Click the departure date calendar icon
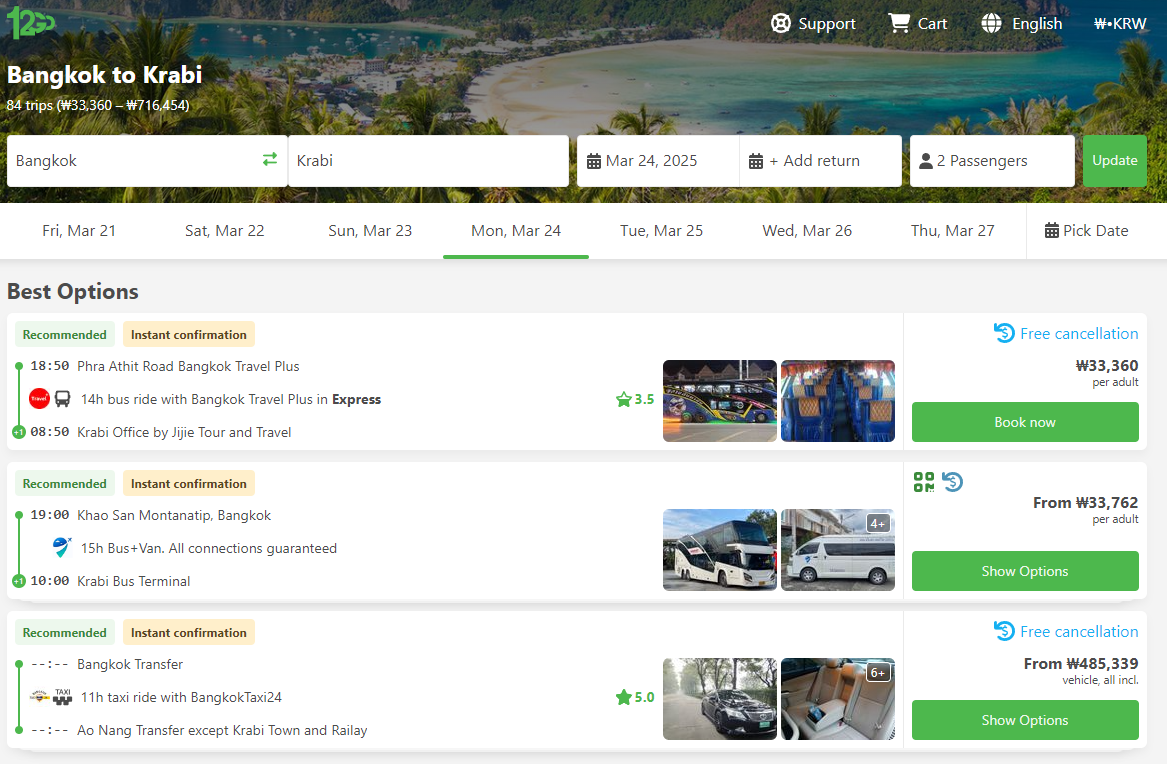This screenshot has width=1167, height=764. pyautogui.click(x=594, y=161)
